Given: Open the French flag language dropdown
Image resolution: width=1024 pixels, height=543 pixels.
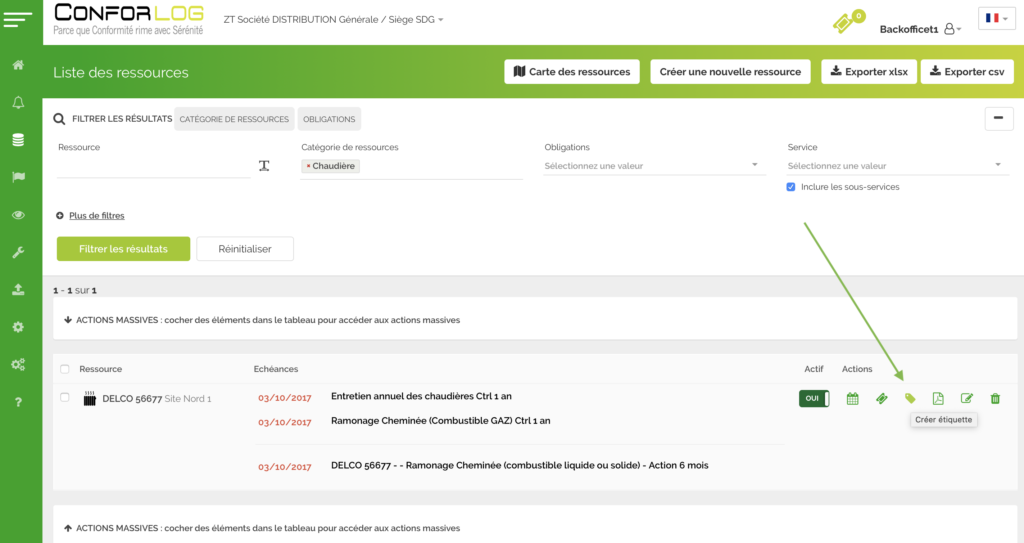Looking at the screenshot, I should pos(996,19).
